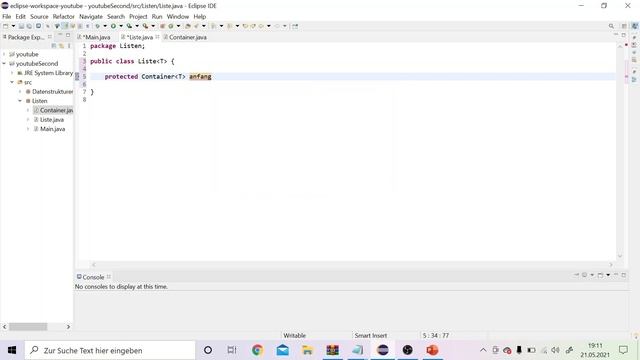Viewport: 640px width, 360px height.
Task: Click the Pin to Editor toolbar icon
Action: click(x=295, y=26)
